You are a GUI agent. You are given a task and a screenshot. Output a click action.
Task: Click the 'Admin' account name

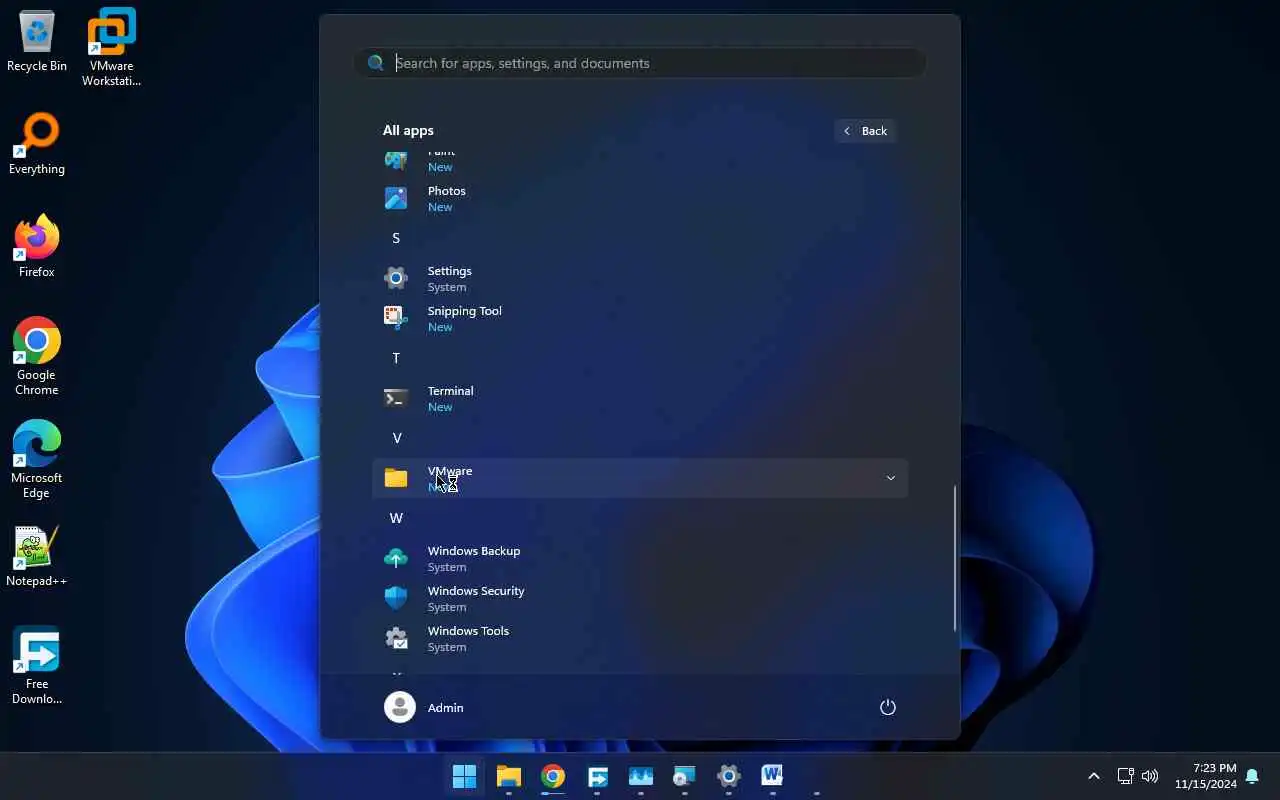[445, 708]
